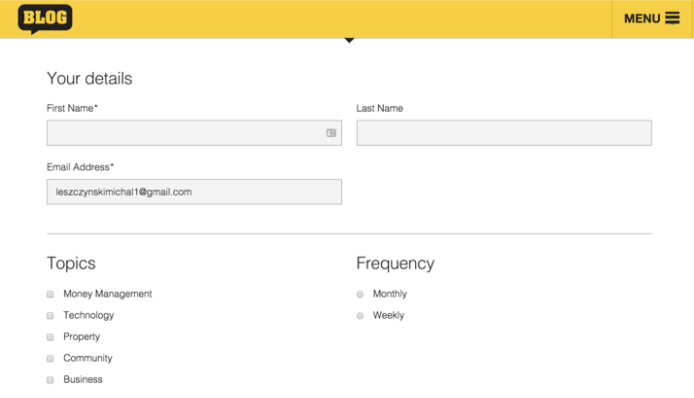Click the "Technology" label text
This screenshot has width=694, height=398.
(89, 315)
